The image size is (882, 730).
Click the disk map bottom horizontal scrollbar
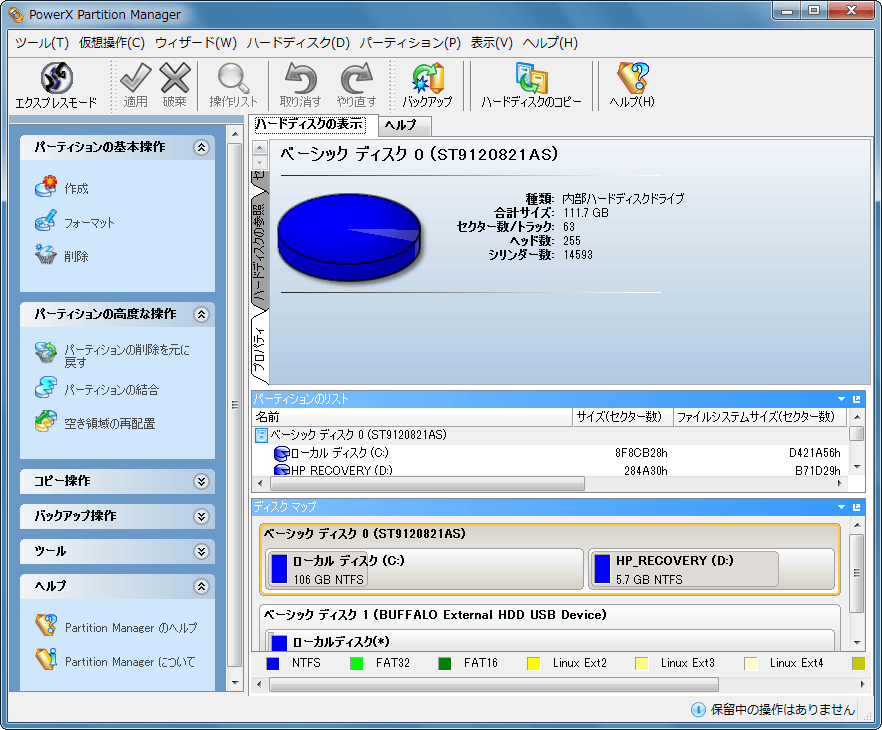tap(494, 684)
